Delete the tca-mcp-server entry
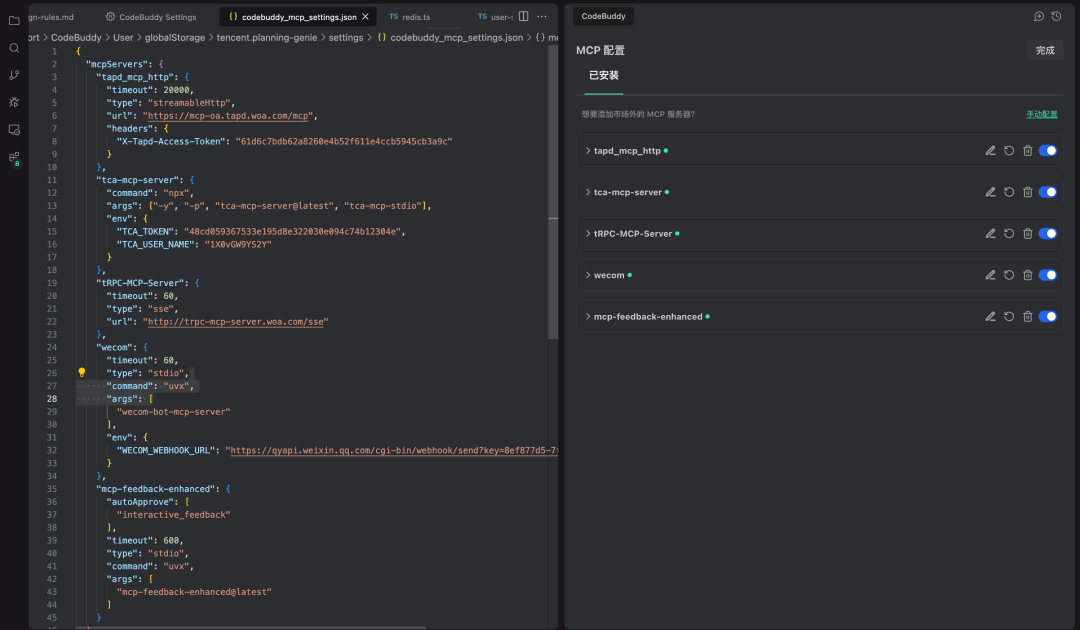The width and height of the screenshot is (1080, 630). [1027, 192]
